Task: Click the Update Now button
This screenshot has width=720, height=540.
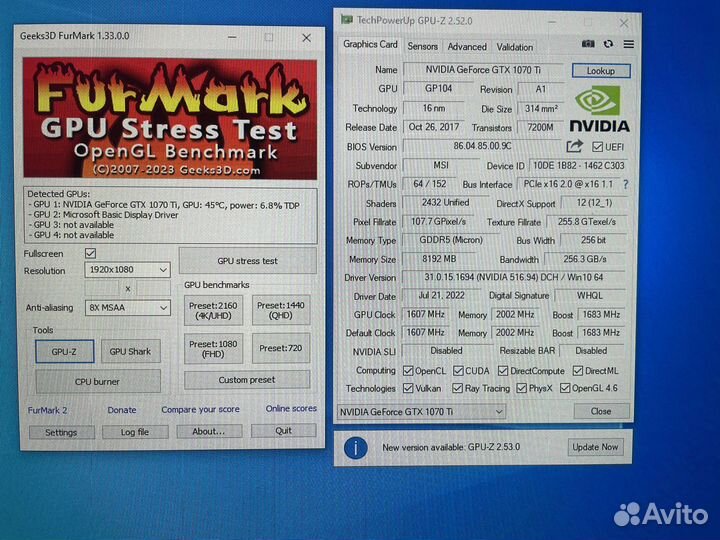Action: tap(596, 447)
